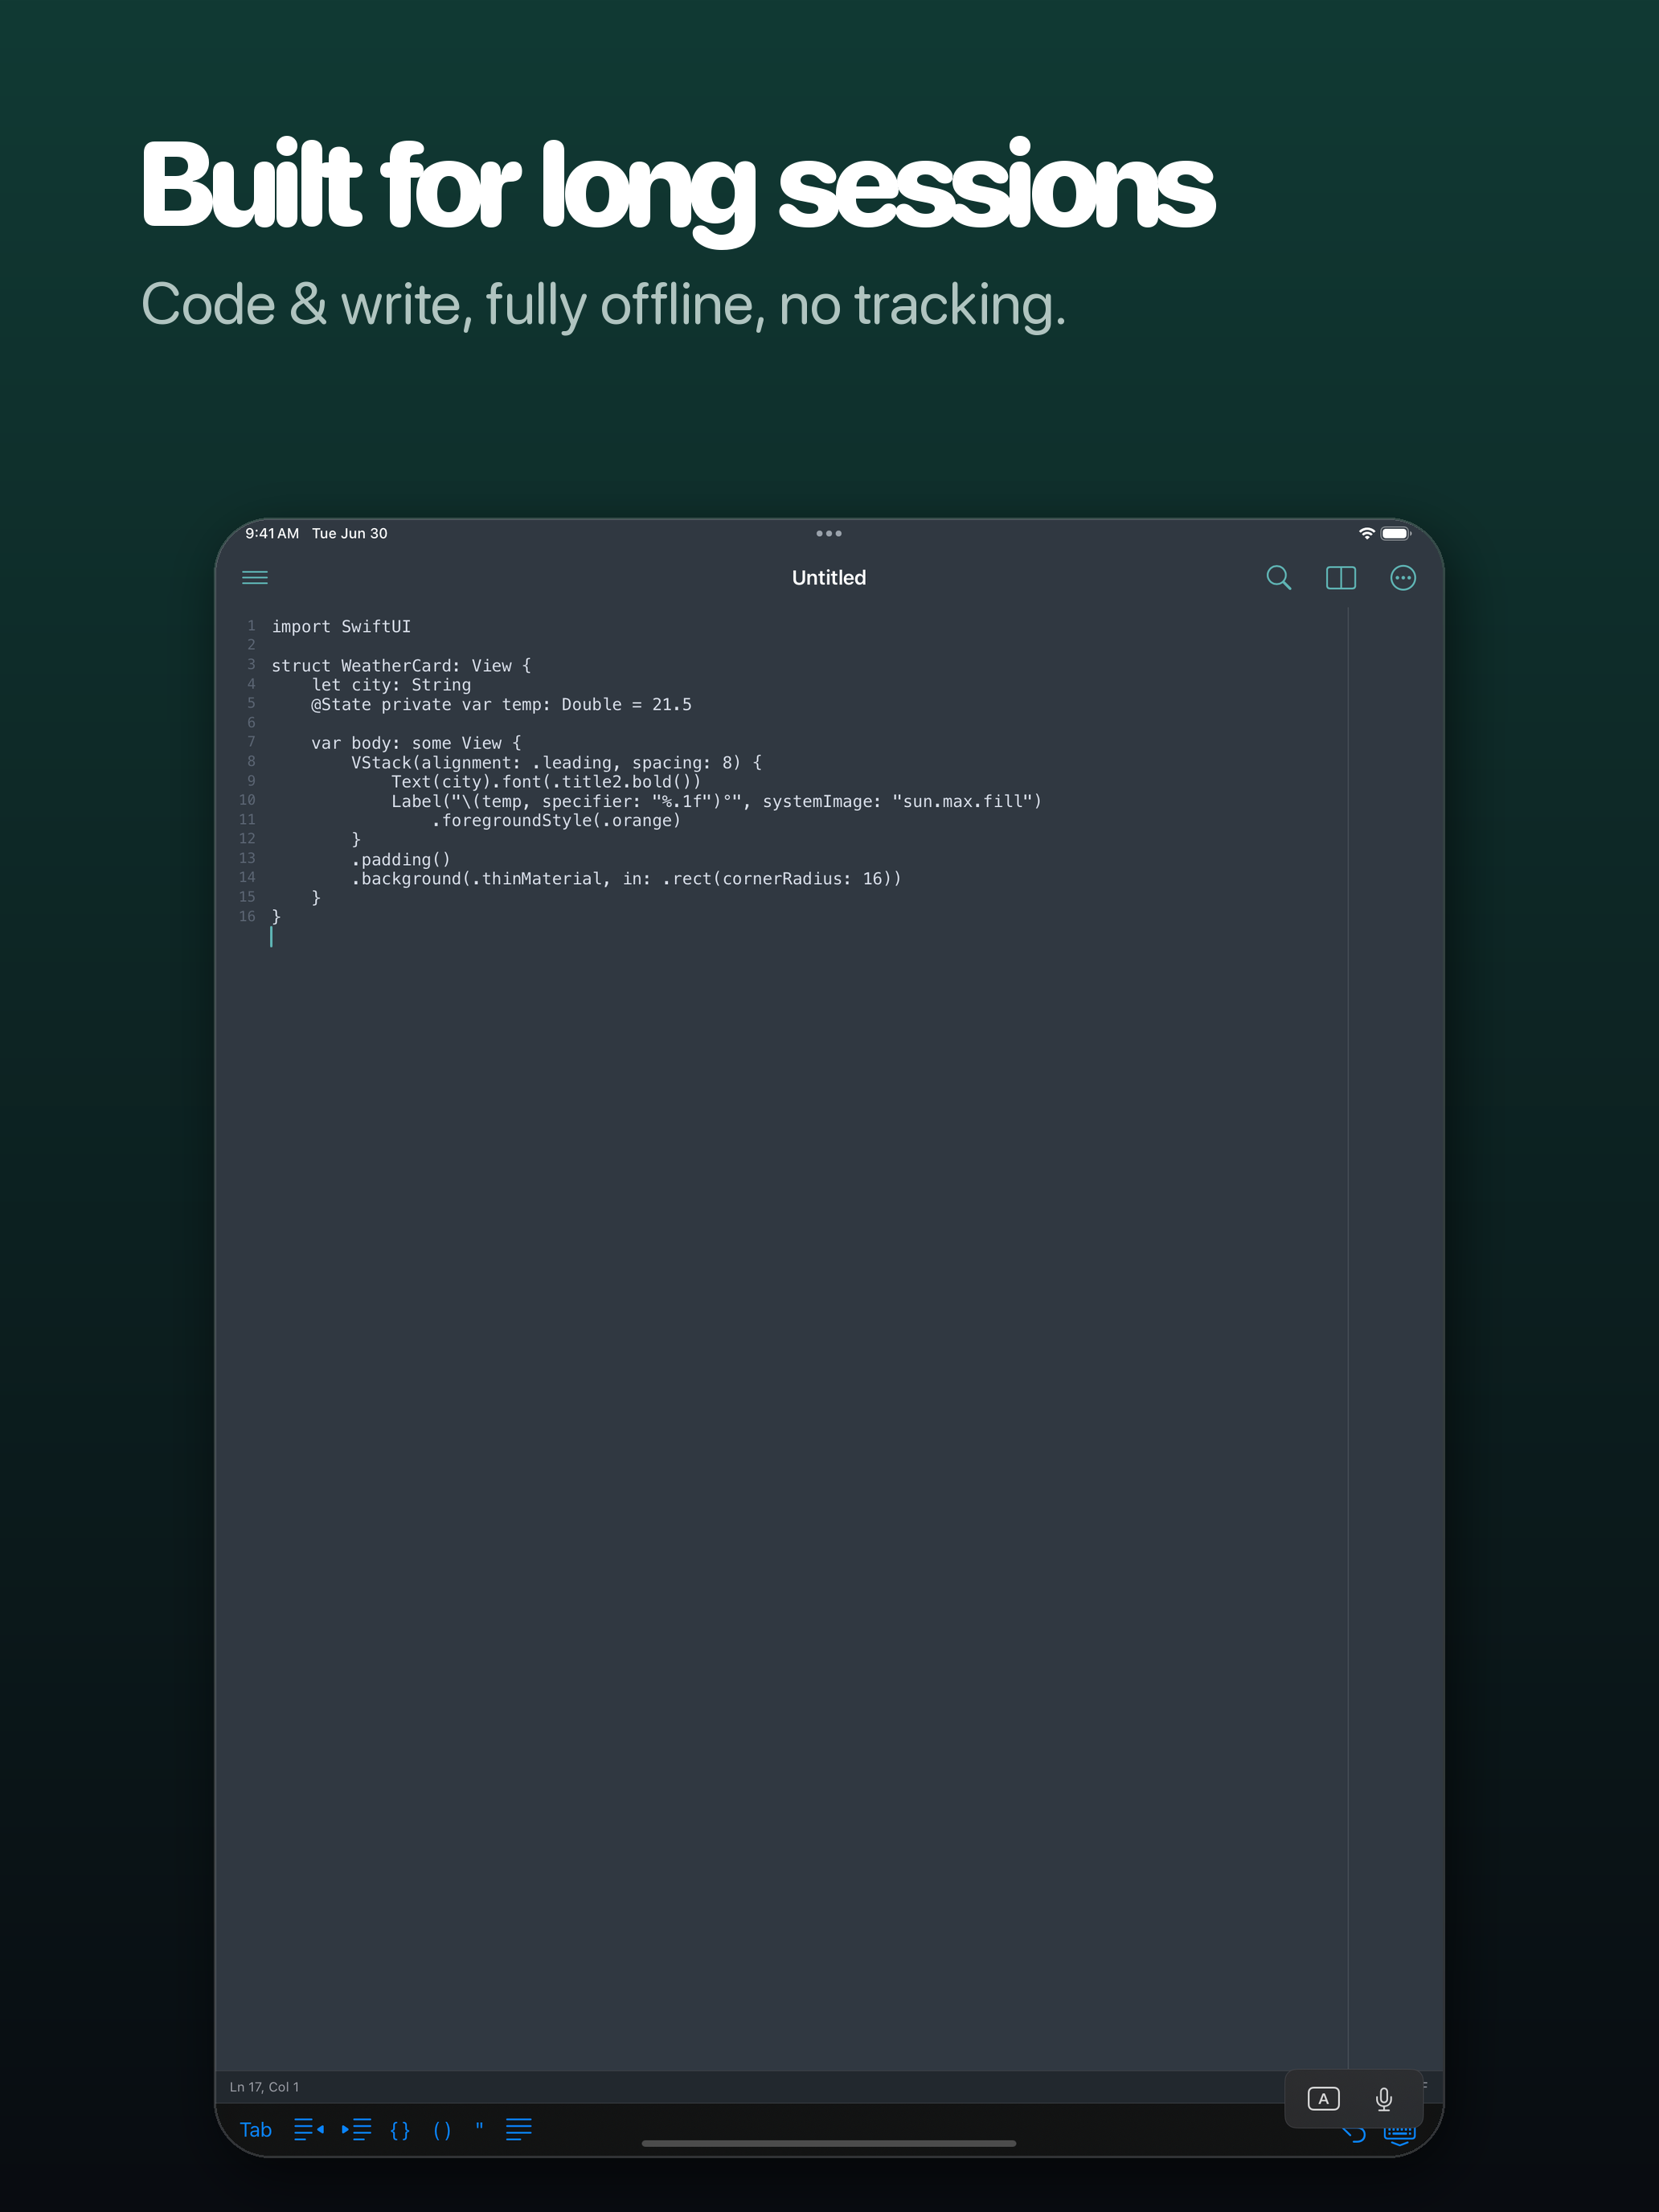
Task: Click line number 16 in gutter
Action: pyautogui.click(x=247, y=916)
